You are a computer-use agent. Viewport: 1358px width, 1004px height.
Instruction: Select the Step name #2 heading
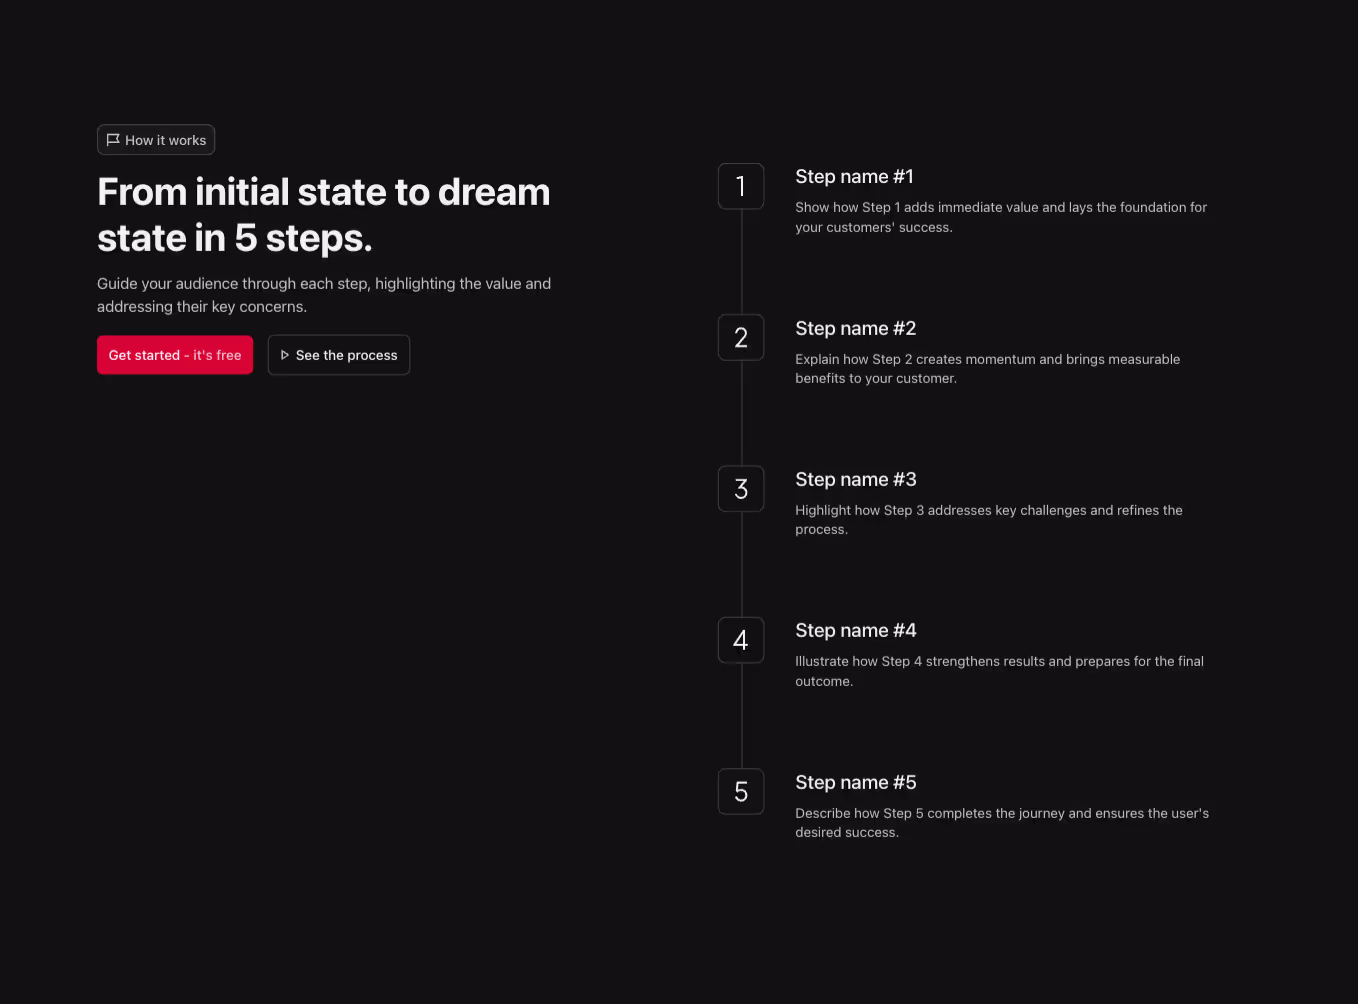tap(856, 328)
